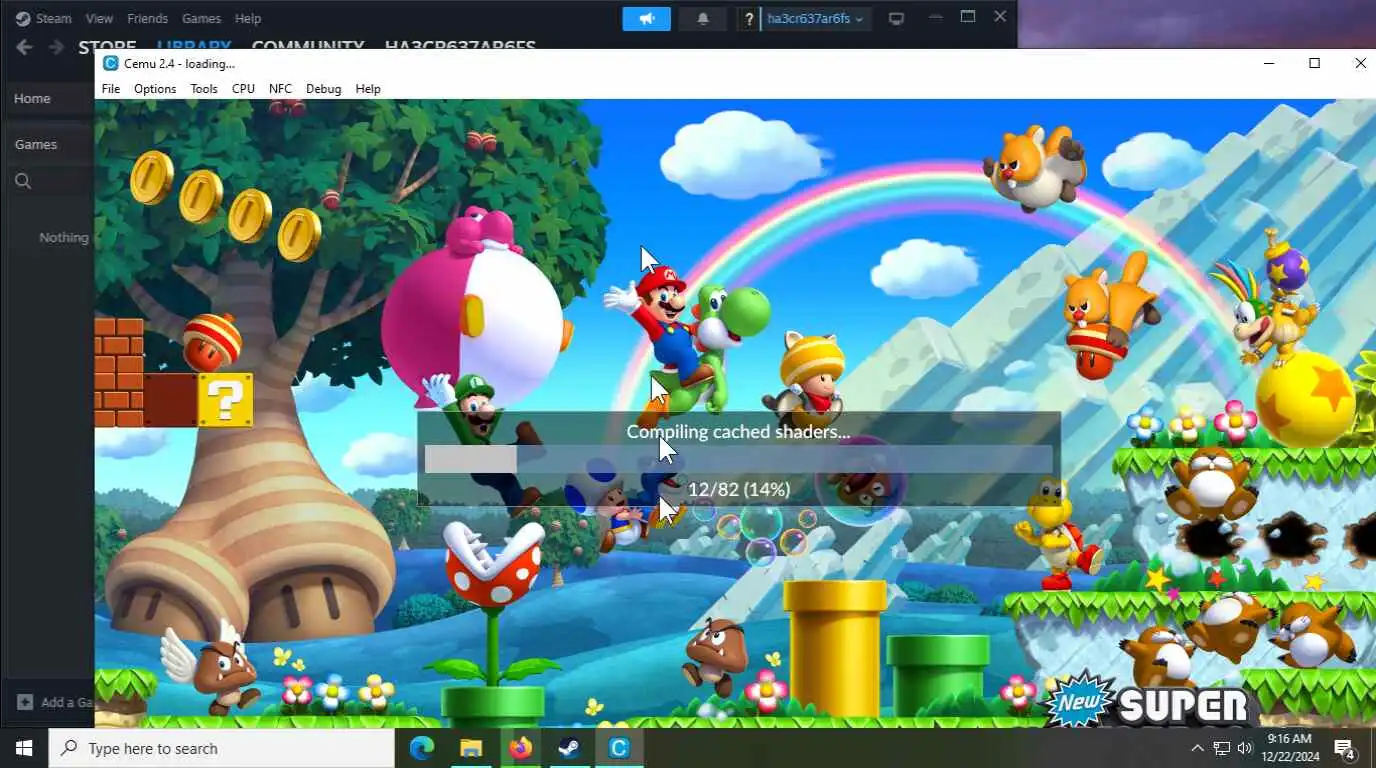This screenshot has width=1376, height=768.
Task: Open Windows notification center icon
Action: [x=1345, y=748]
